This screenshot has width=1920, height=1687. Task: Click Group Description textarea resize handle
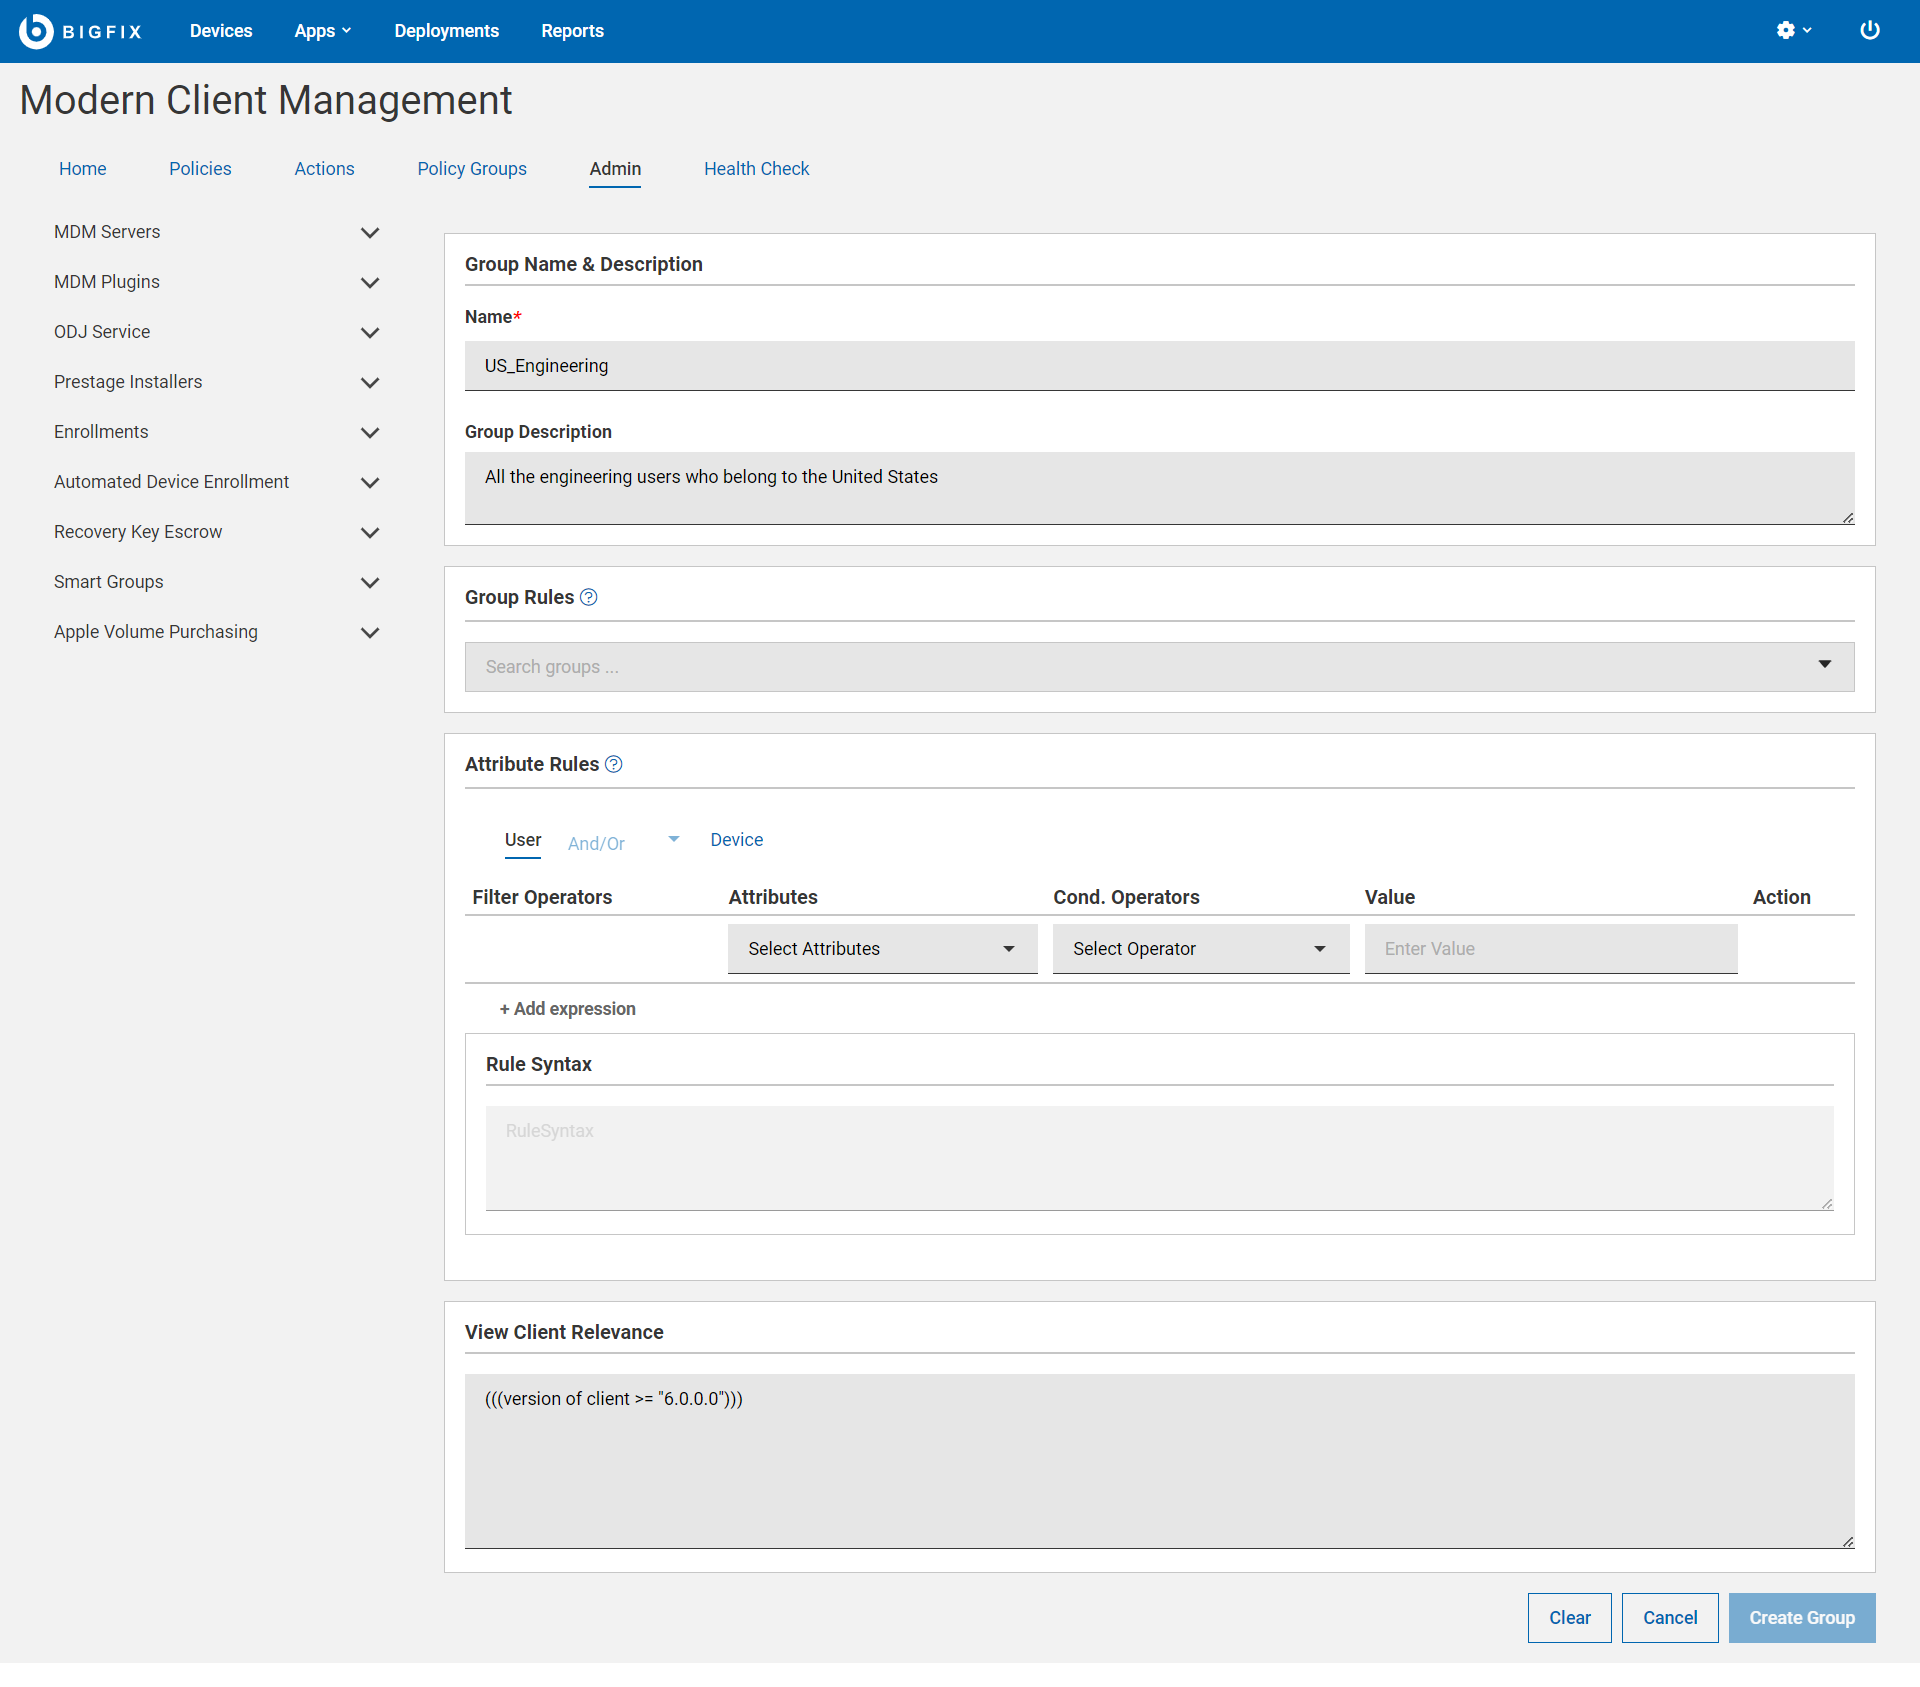[1847, 517]
